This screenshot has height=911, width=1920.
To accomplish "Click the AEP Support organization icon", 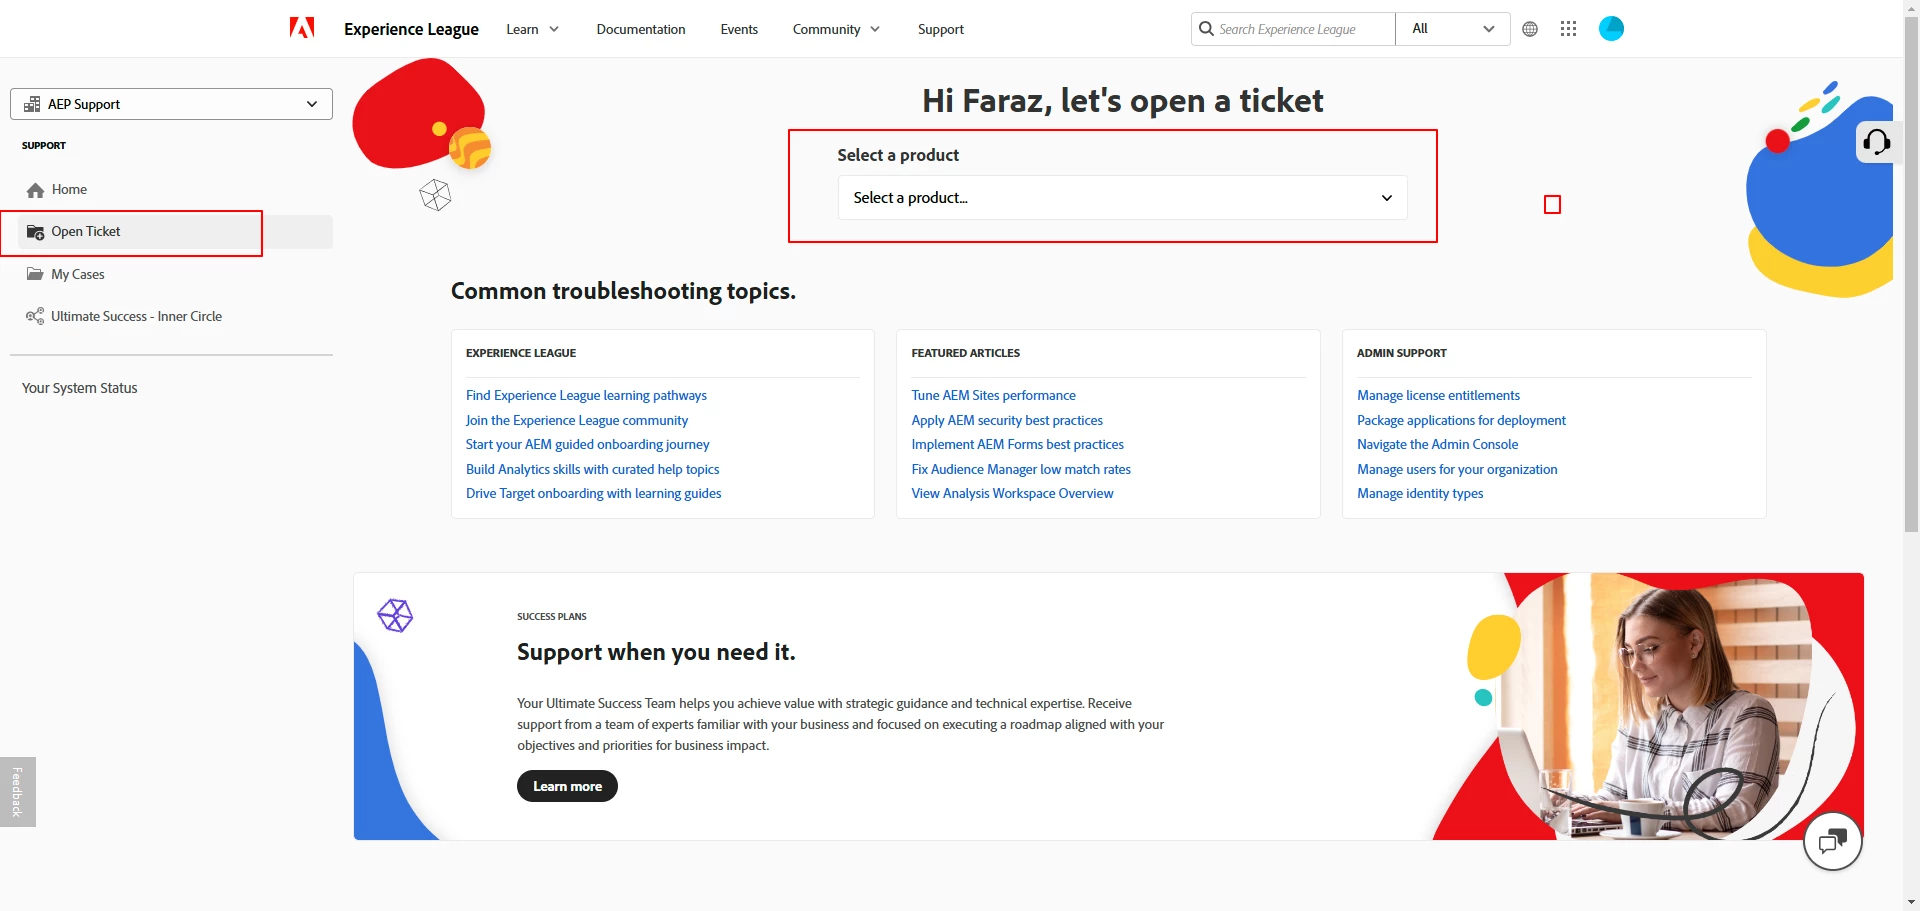I will coord(33,104).
